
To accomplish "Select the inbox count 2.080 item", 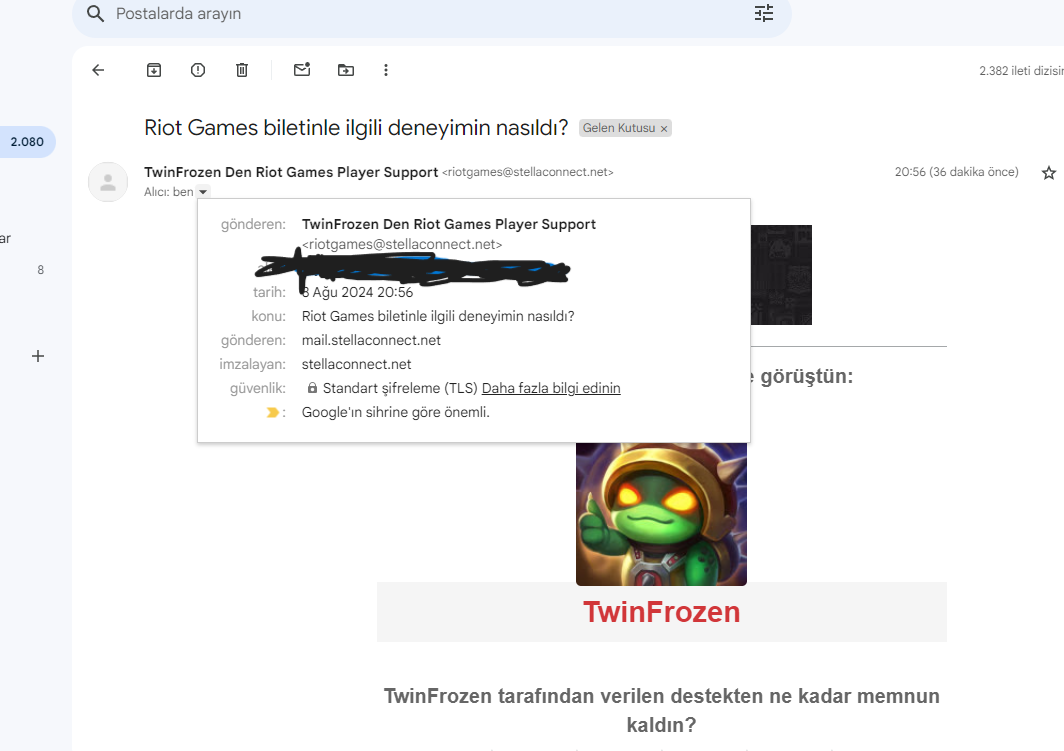I will [x=27, y=142].
